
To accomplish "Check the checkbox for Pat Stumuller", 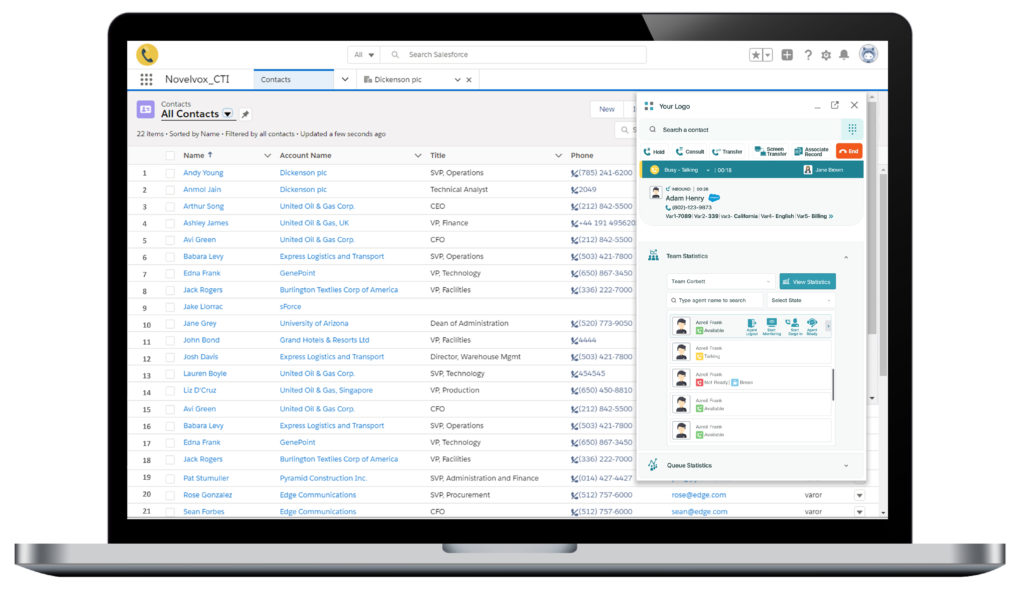I will tap(170, 479).
